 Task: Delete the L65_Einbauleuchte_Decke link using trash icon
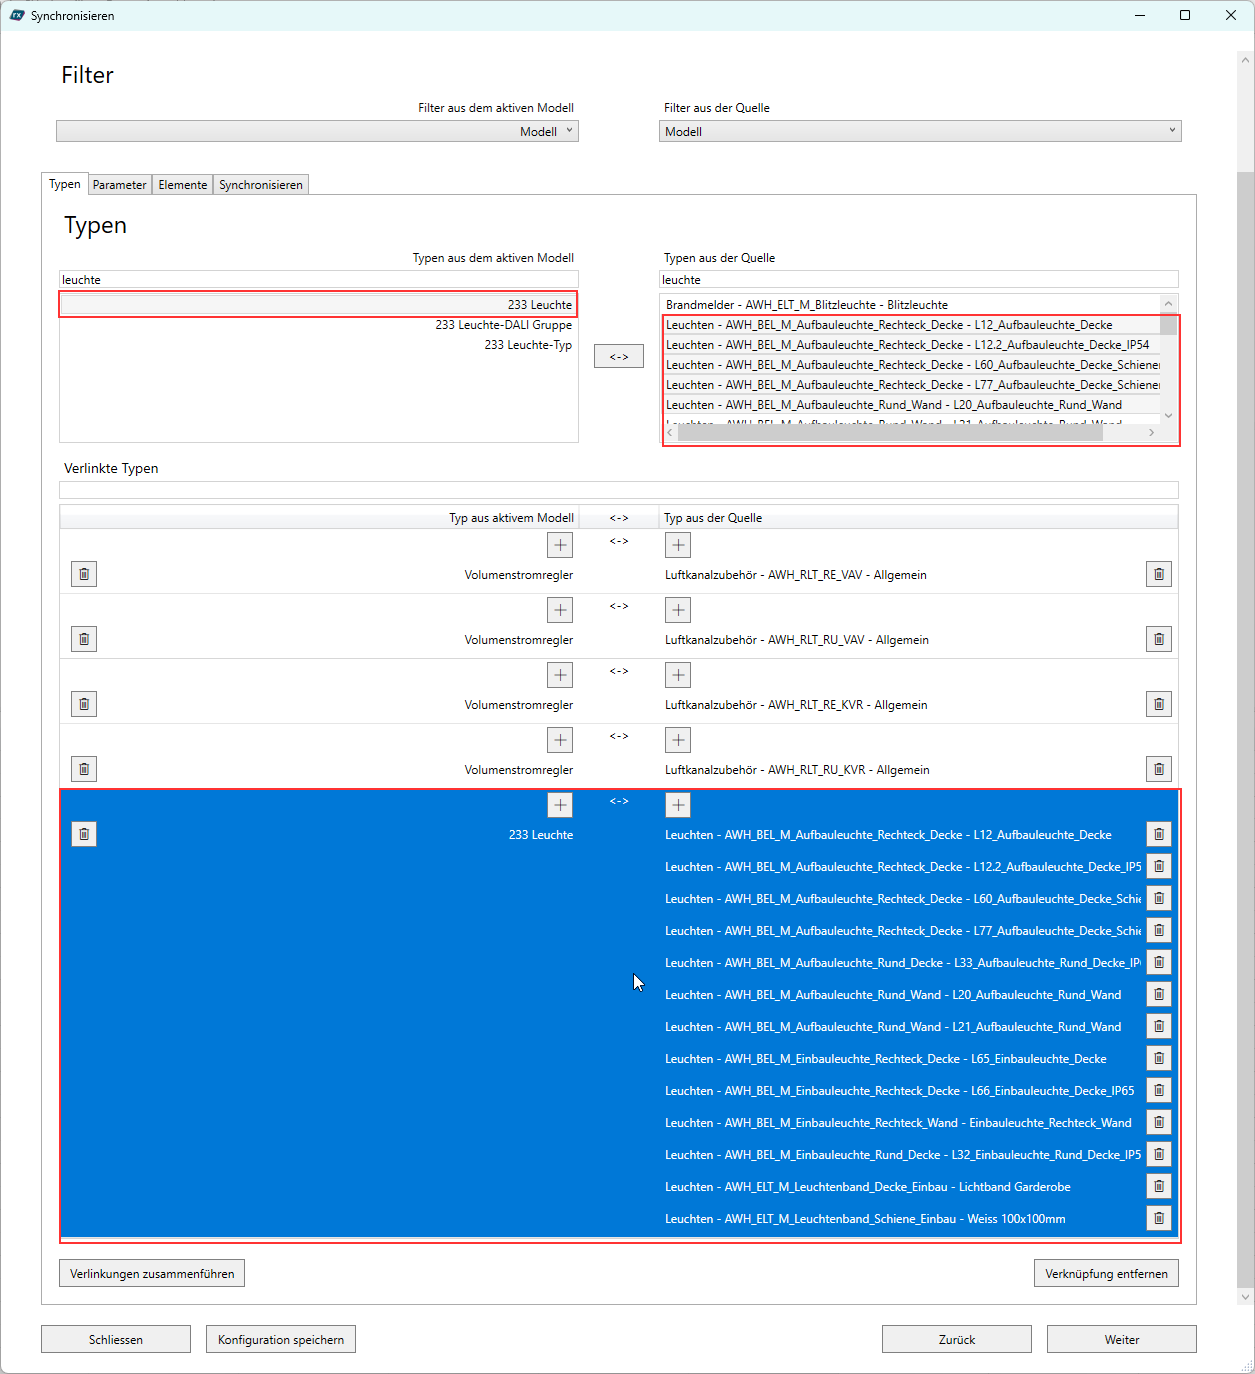(1158, 1058)
